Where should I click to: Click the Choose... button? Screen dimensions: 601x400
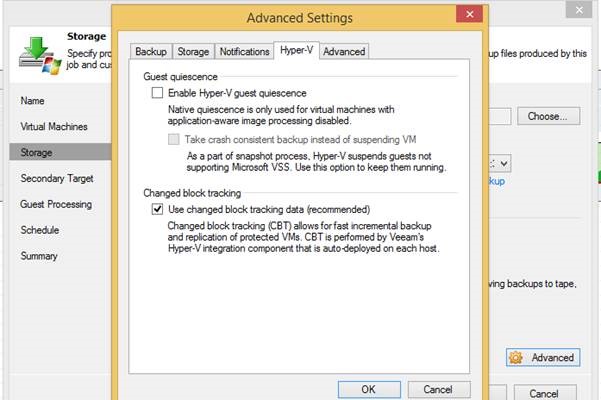[548, 117]
